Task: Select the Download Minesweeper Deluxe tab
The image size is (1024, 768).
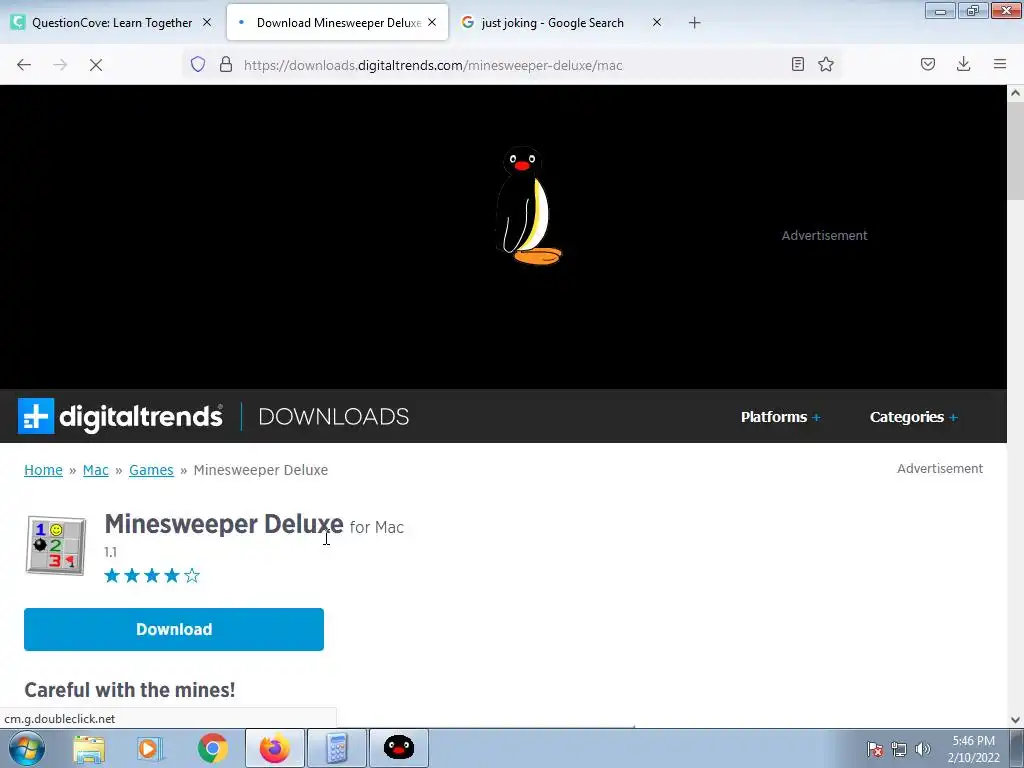Action: pyautogui.click(x=338, y=23)
